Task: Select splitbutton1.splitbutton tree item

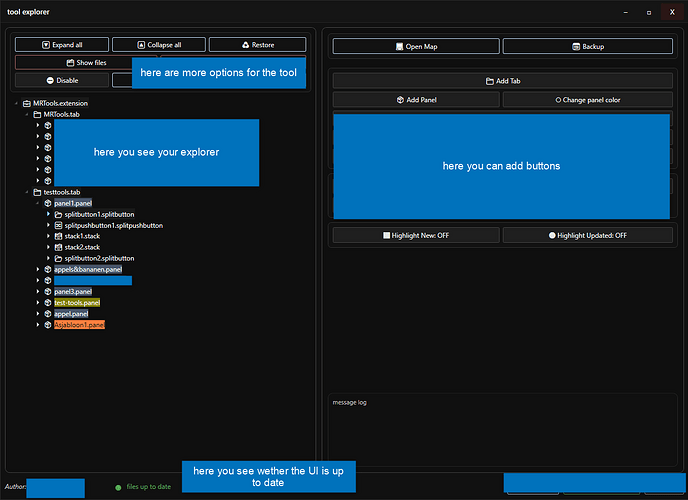Action: pyautogui.click(x=100, y=214)
